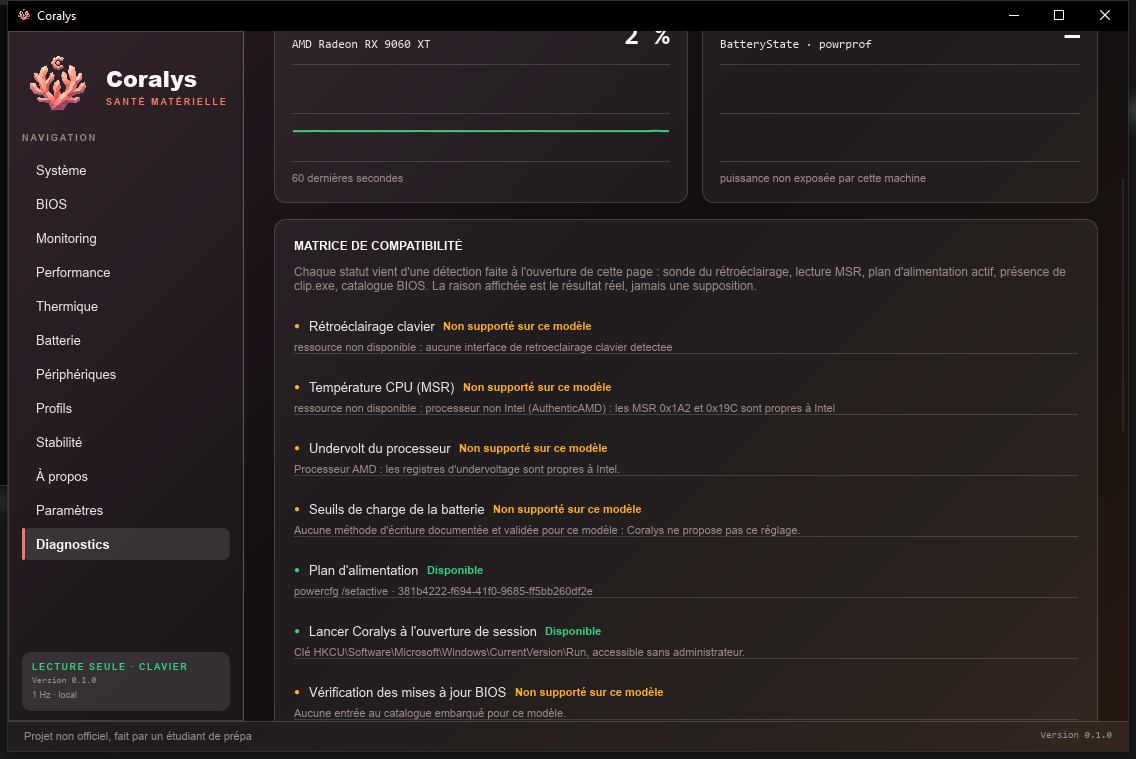Viewport: 1136px width, 759px height.
Task: Click the 60 dernières secondes caption
Action: 347,178
